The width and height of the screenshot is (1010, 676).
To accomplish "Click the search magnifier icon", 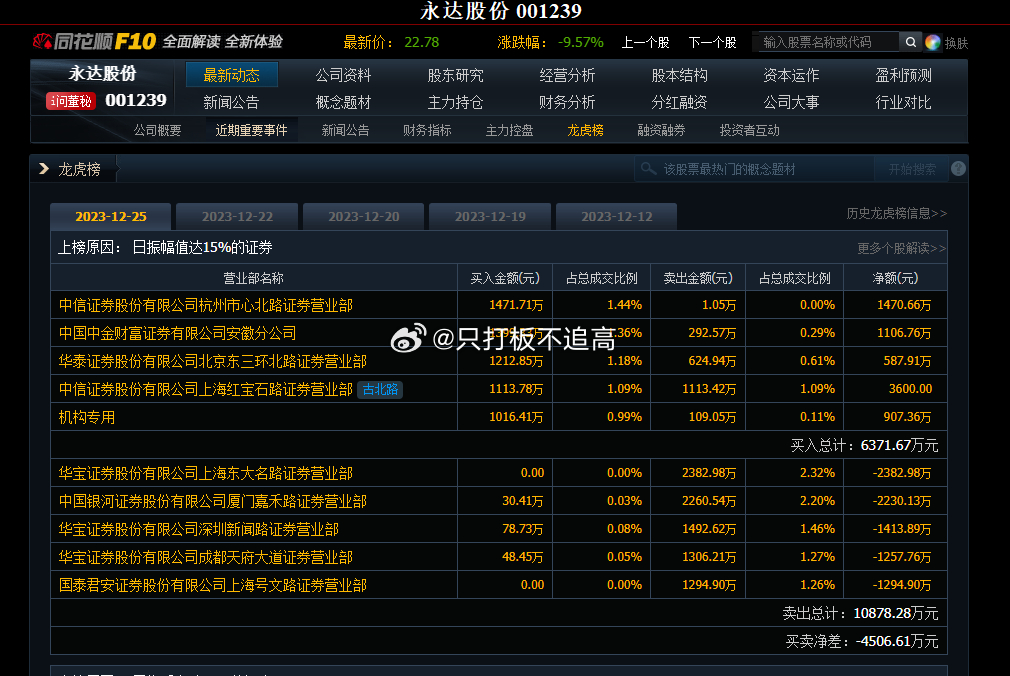I will click(910, 42).
